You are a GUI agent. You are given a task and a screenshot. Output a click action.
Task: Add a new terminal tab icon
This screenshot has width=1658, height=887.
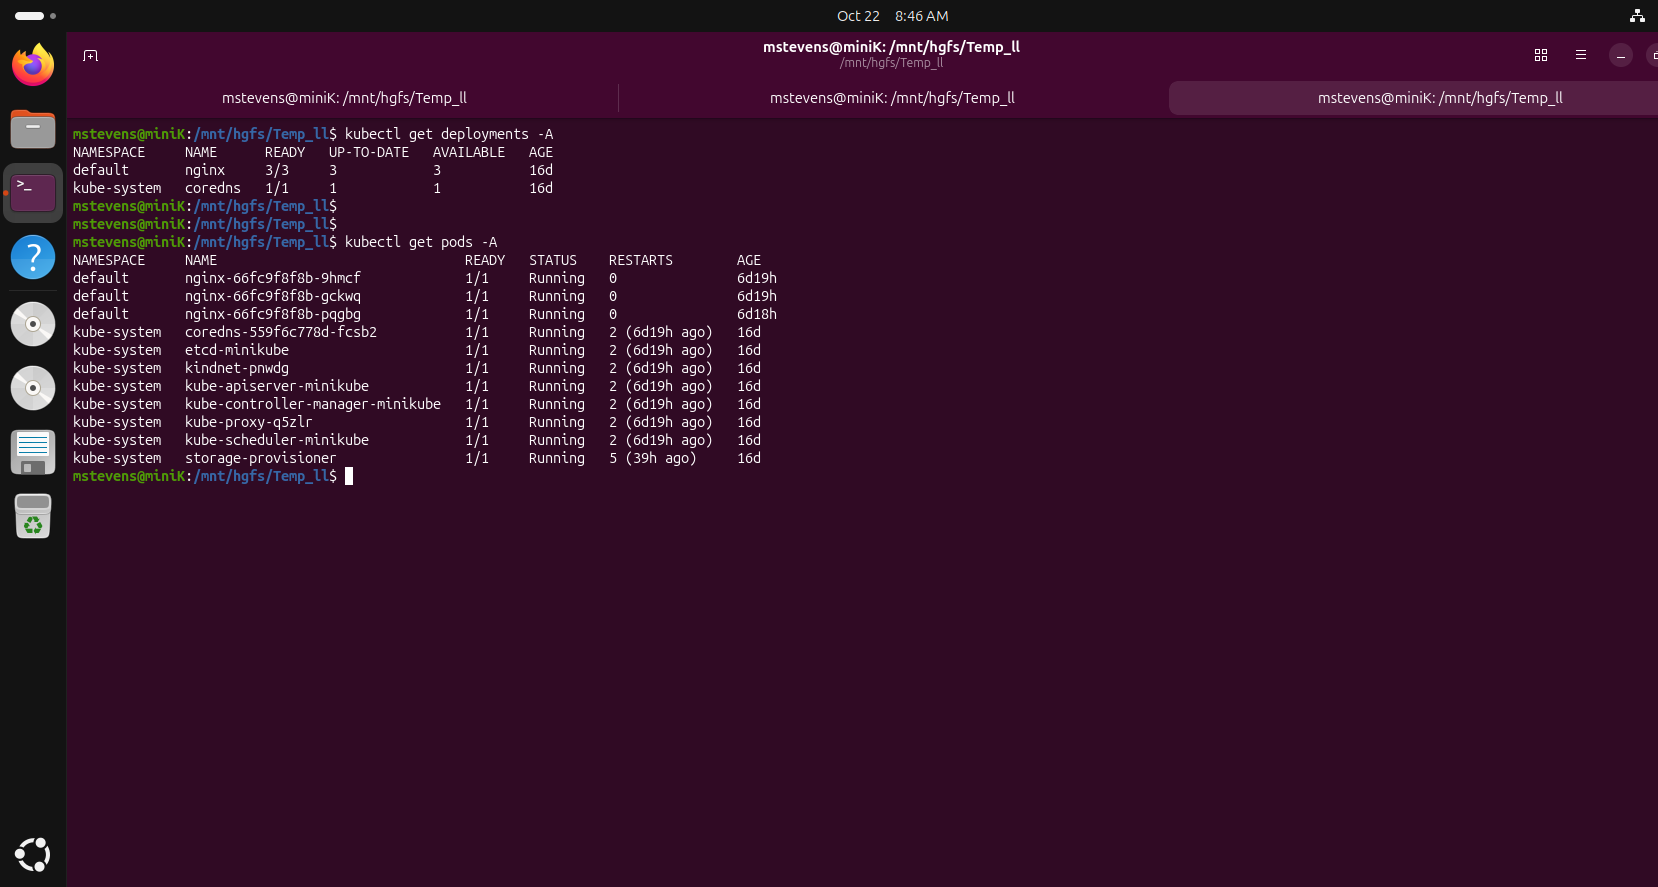[91, 56]
